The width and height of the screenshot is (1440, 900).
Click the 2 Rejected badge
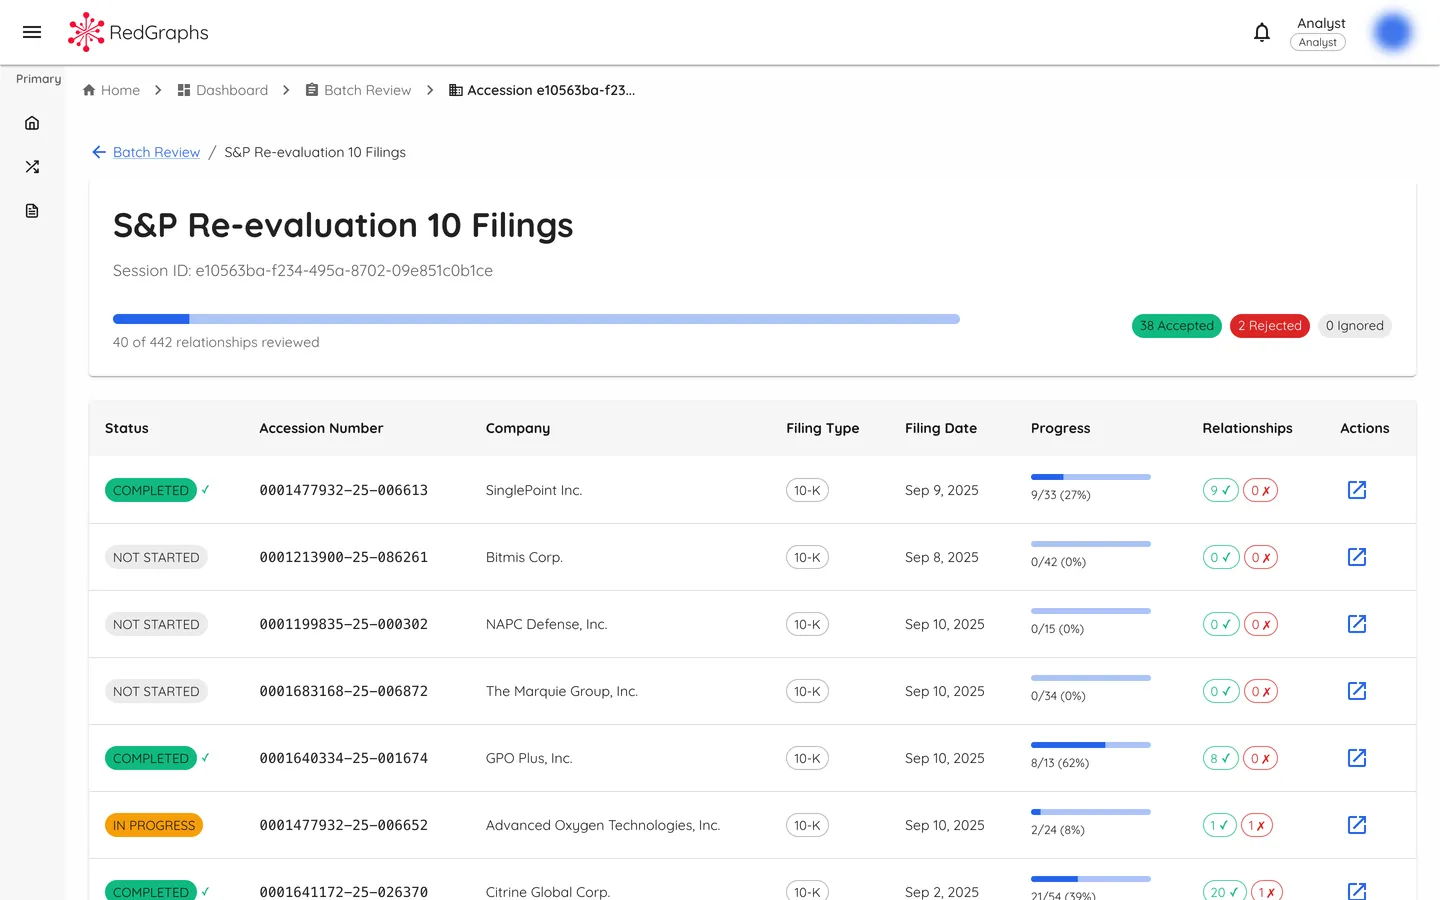pos(1269,326)
